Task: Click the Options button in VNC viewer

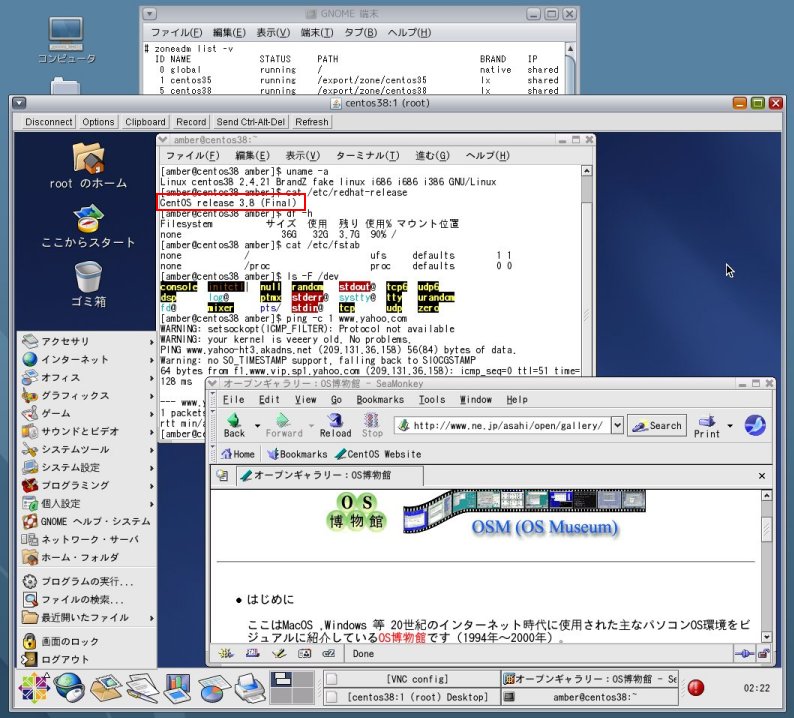Action: [x=98, y=122]
